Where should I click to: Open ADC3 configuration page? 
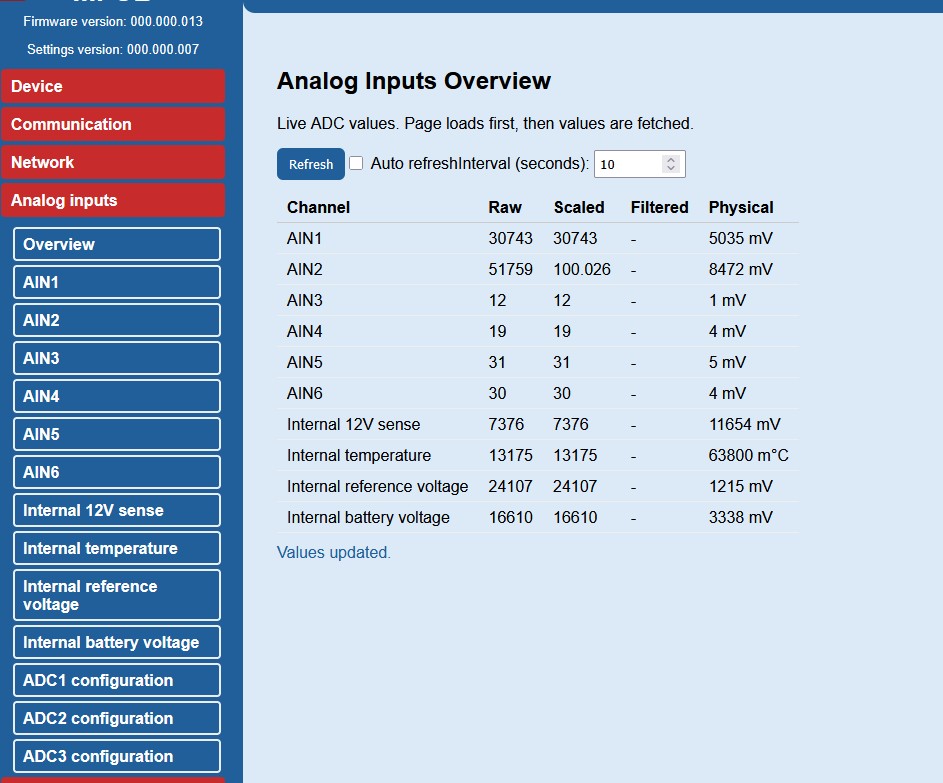coord(116,756)
